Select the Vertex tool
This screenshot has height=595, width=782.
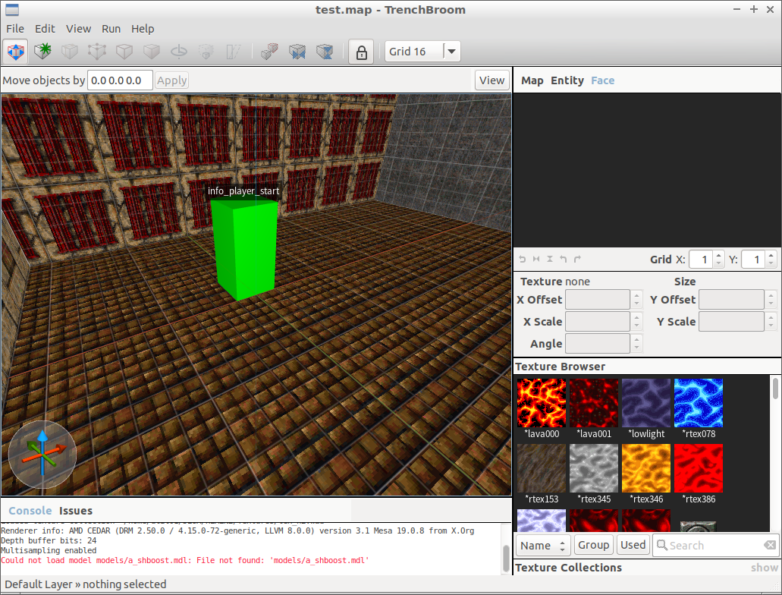coord(97,51)
